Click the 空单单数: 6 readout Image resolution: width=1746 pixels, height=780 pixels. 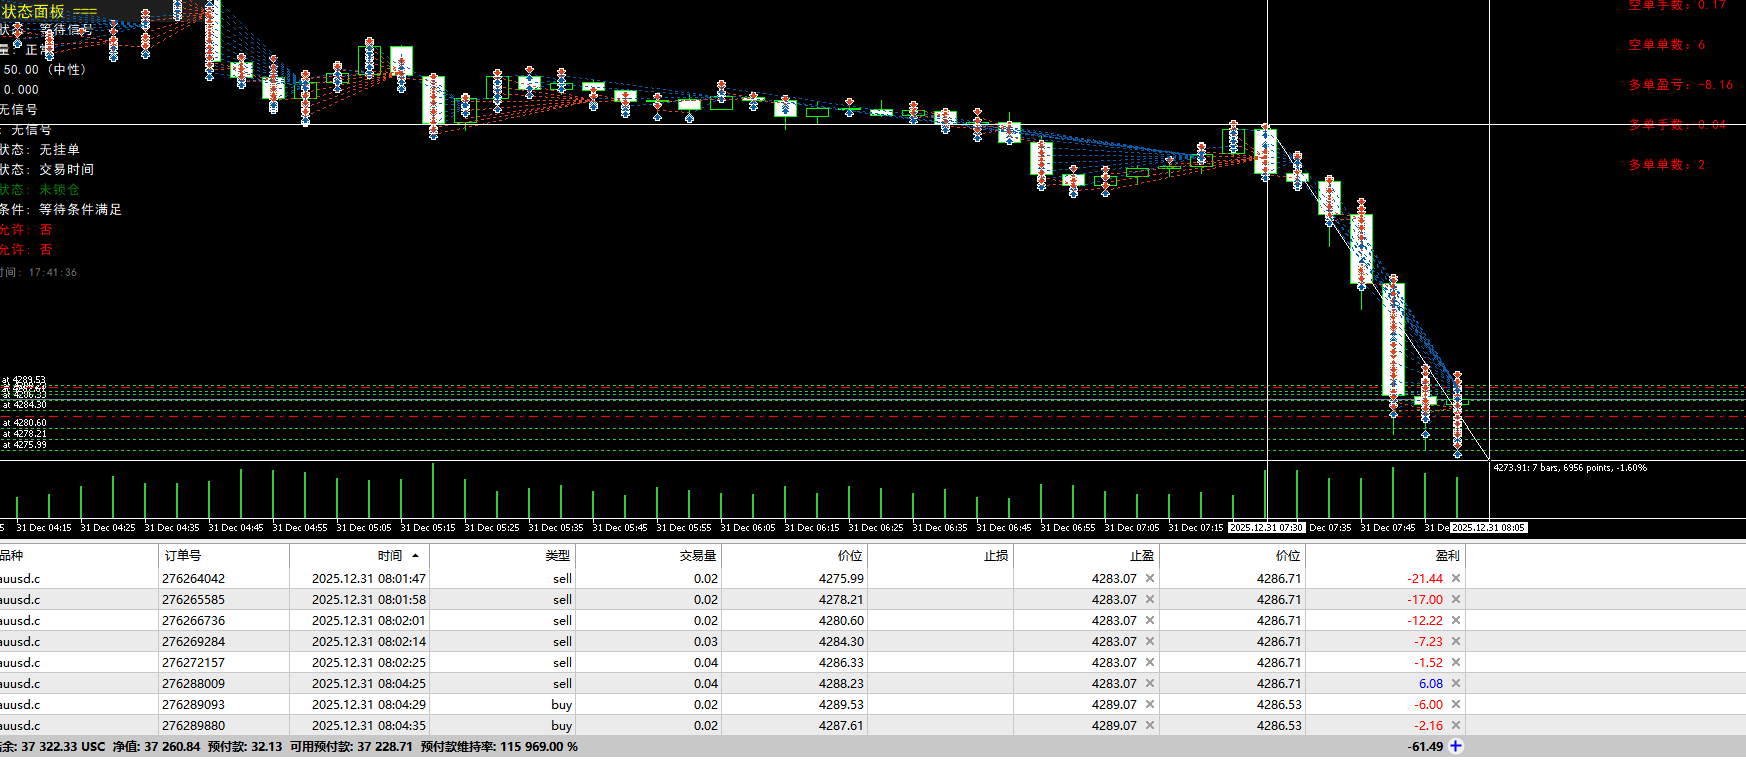1667,45
